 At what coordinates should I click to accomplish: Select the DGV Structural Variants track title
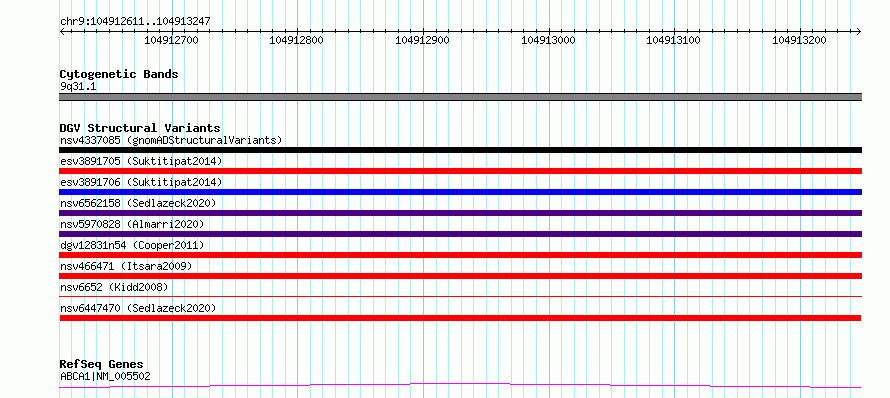(x=140, y=128)
